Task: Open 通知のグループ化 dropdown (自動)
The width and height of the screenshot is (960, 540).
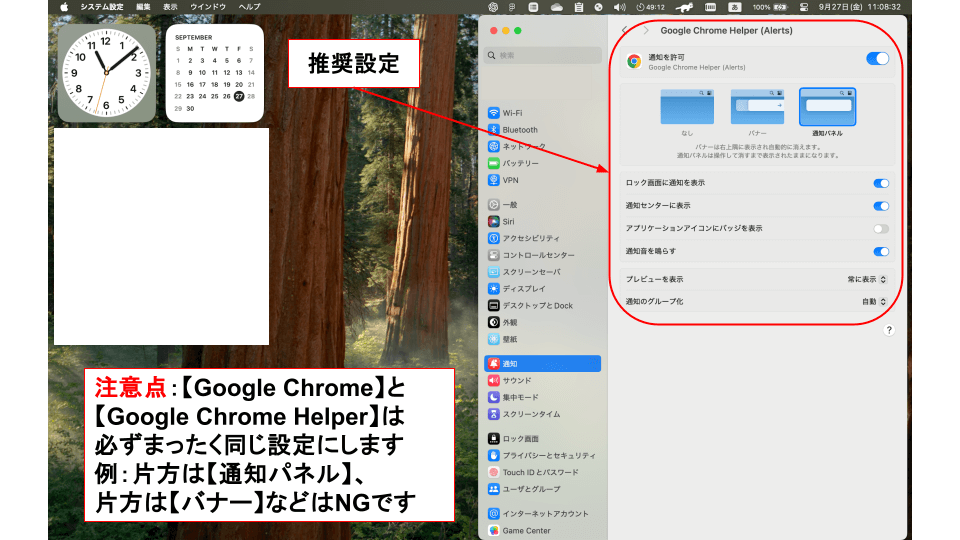Action: (x=874, y=301)
